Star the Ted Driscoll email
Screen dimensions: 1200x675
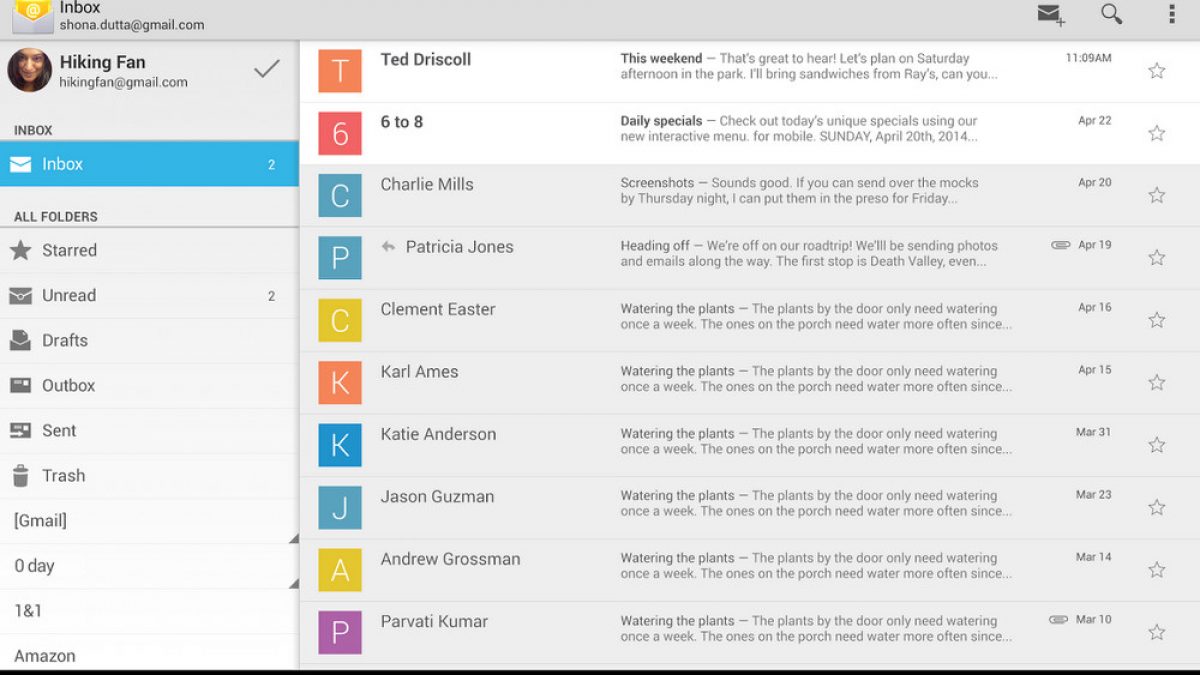tap(1157, 71)
